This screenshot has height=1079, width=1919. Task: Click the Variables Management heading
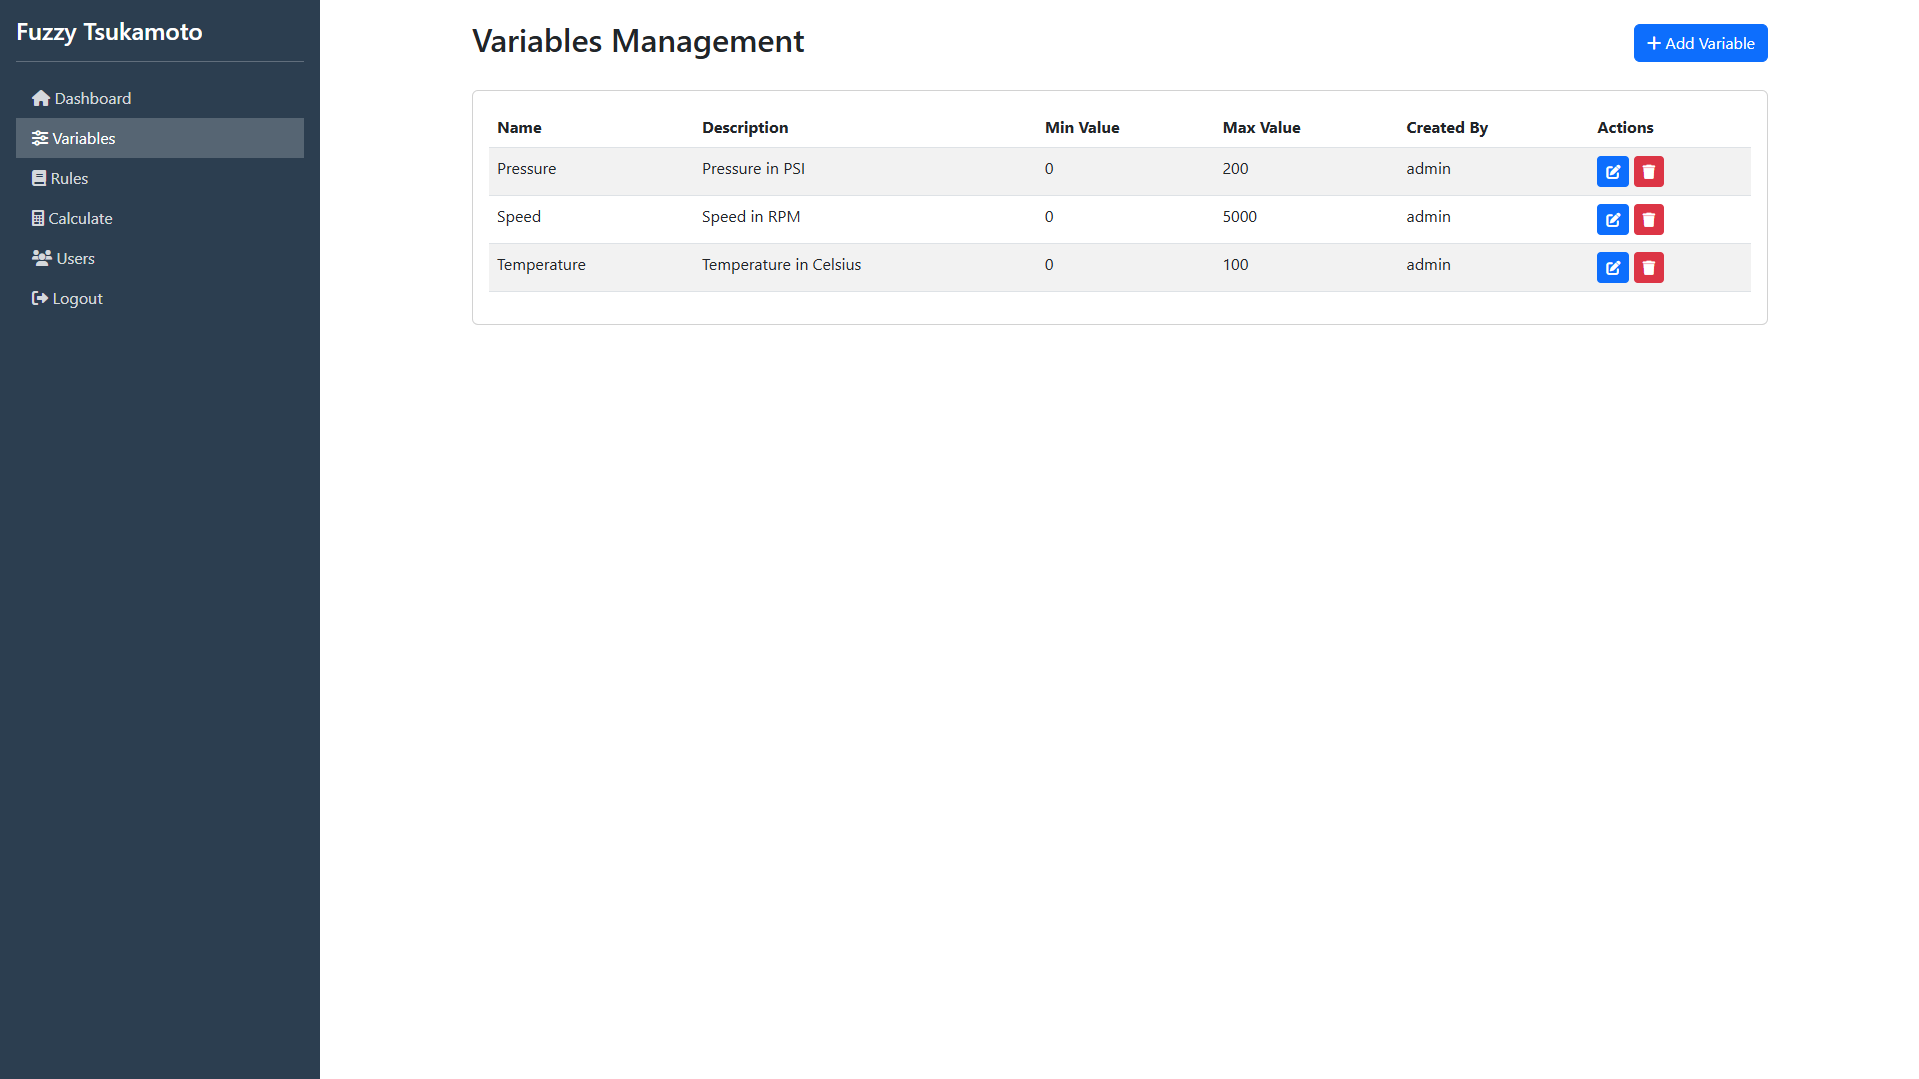(638, 41)
